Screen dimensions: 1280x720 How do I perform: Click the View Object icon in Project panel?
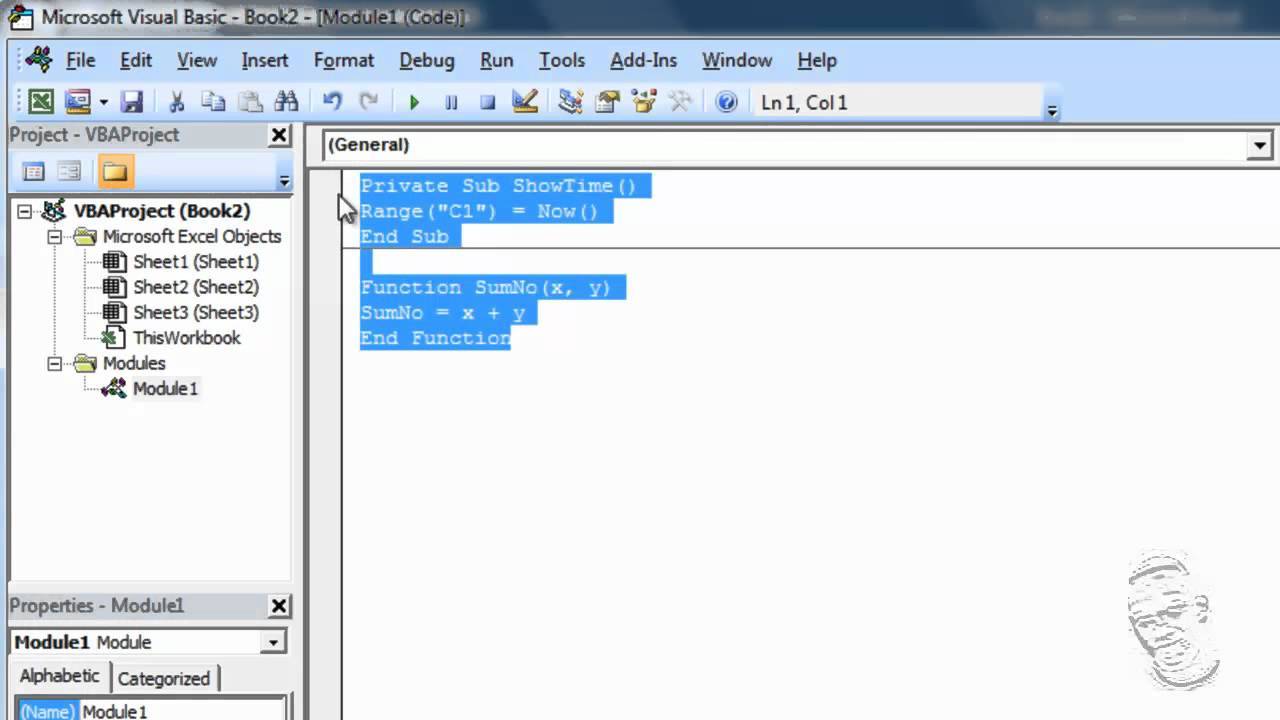69,172
